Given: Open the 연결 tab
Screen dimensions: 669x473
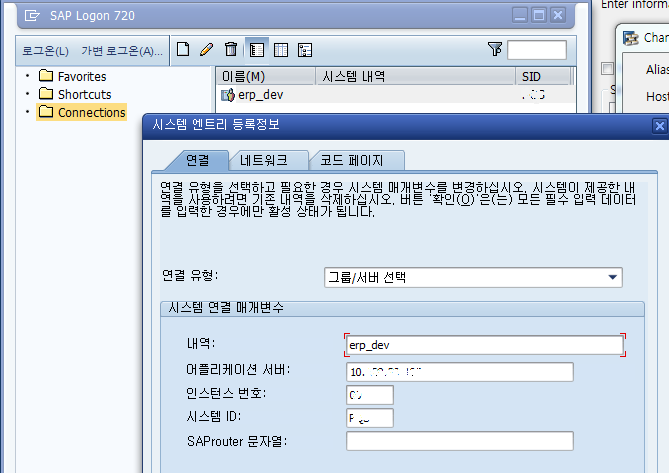Looking at the screenshot, I should click(x=198, y=160).
